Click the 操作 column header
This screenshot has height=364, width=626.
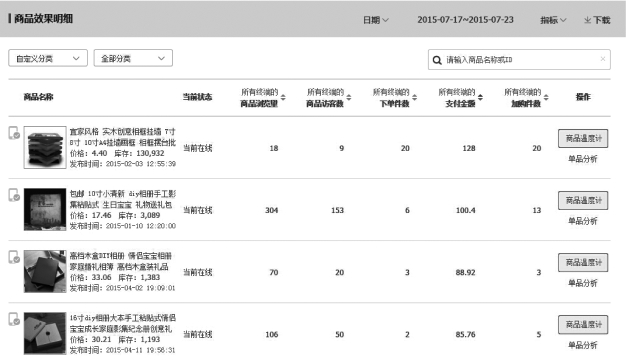[x=583, y=97]
